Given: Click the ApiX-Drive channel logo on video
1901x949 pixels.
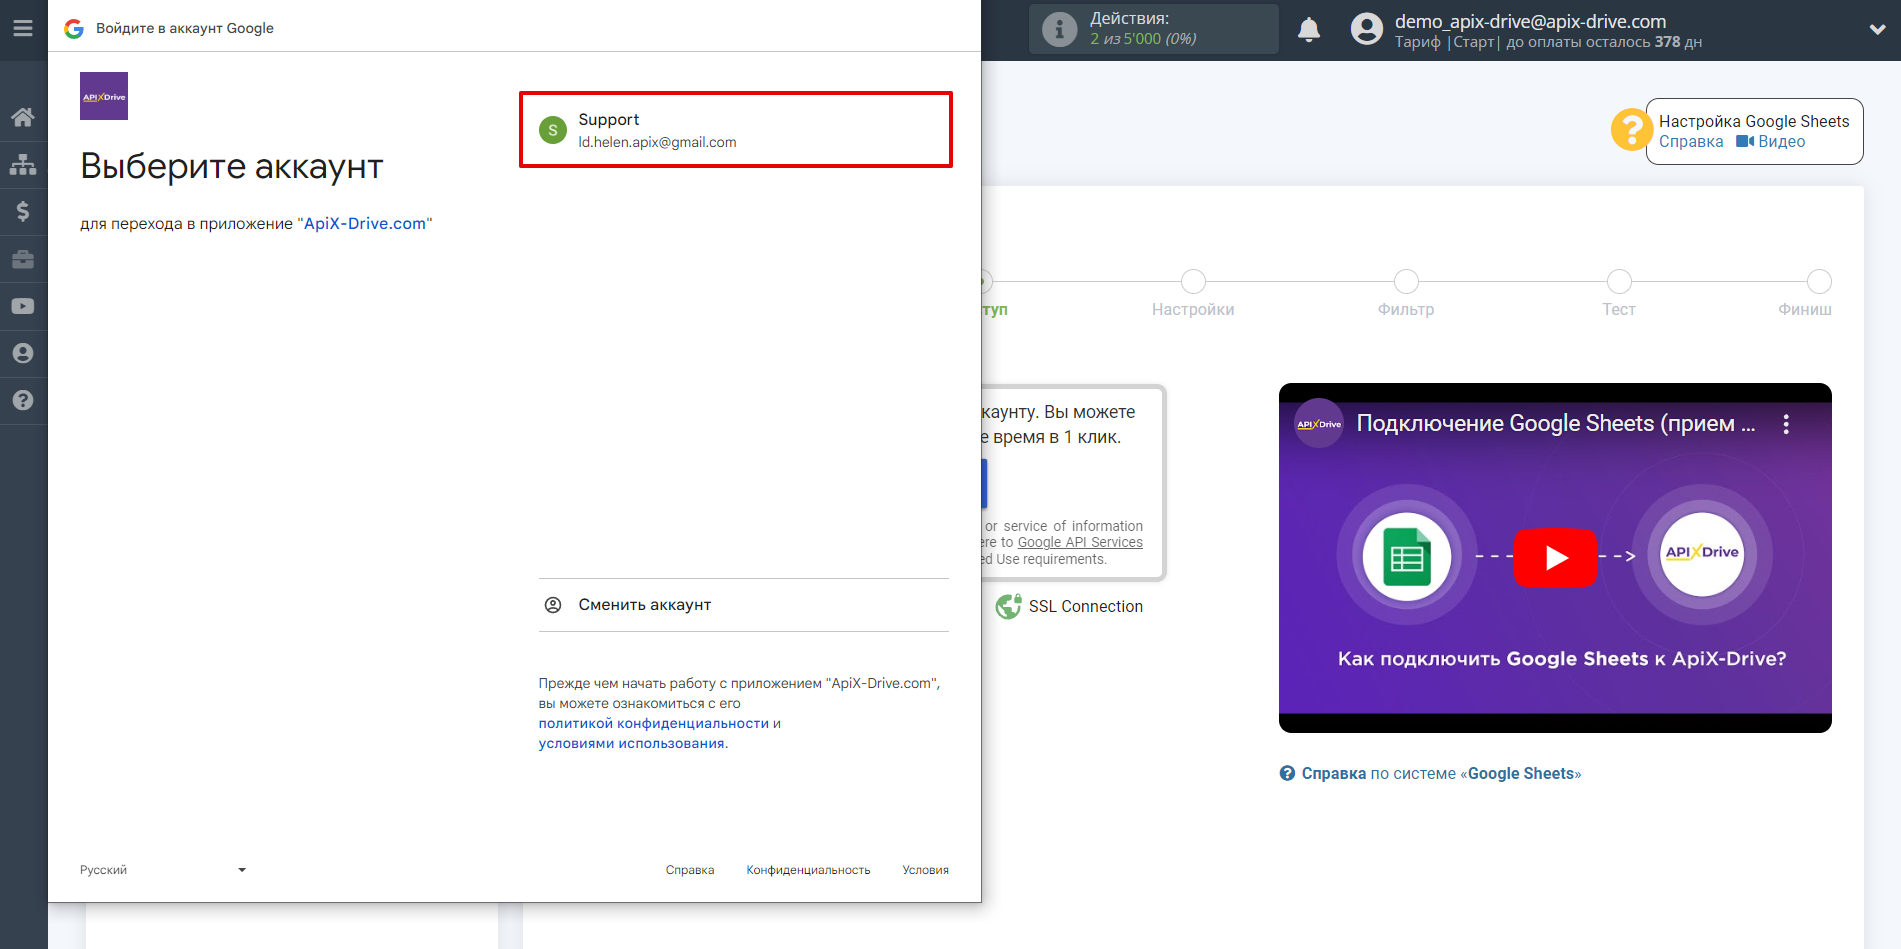Looking at the screenshot, I should (x=1319, y=424).
